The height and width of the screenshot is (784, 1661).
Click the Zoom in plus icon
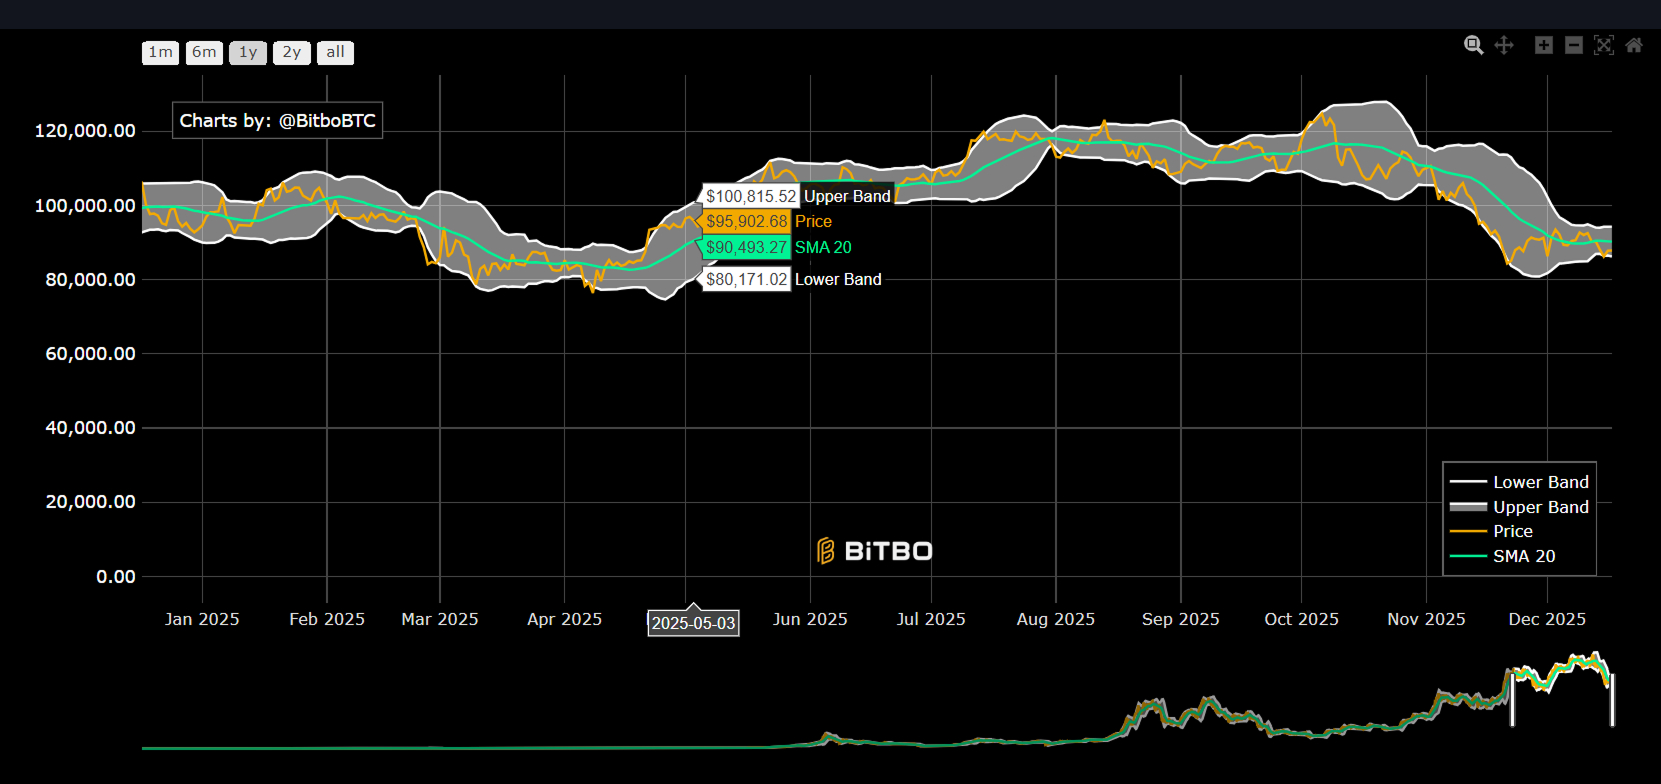click(1544, 45)
